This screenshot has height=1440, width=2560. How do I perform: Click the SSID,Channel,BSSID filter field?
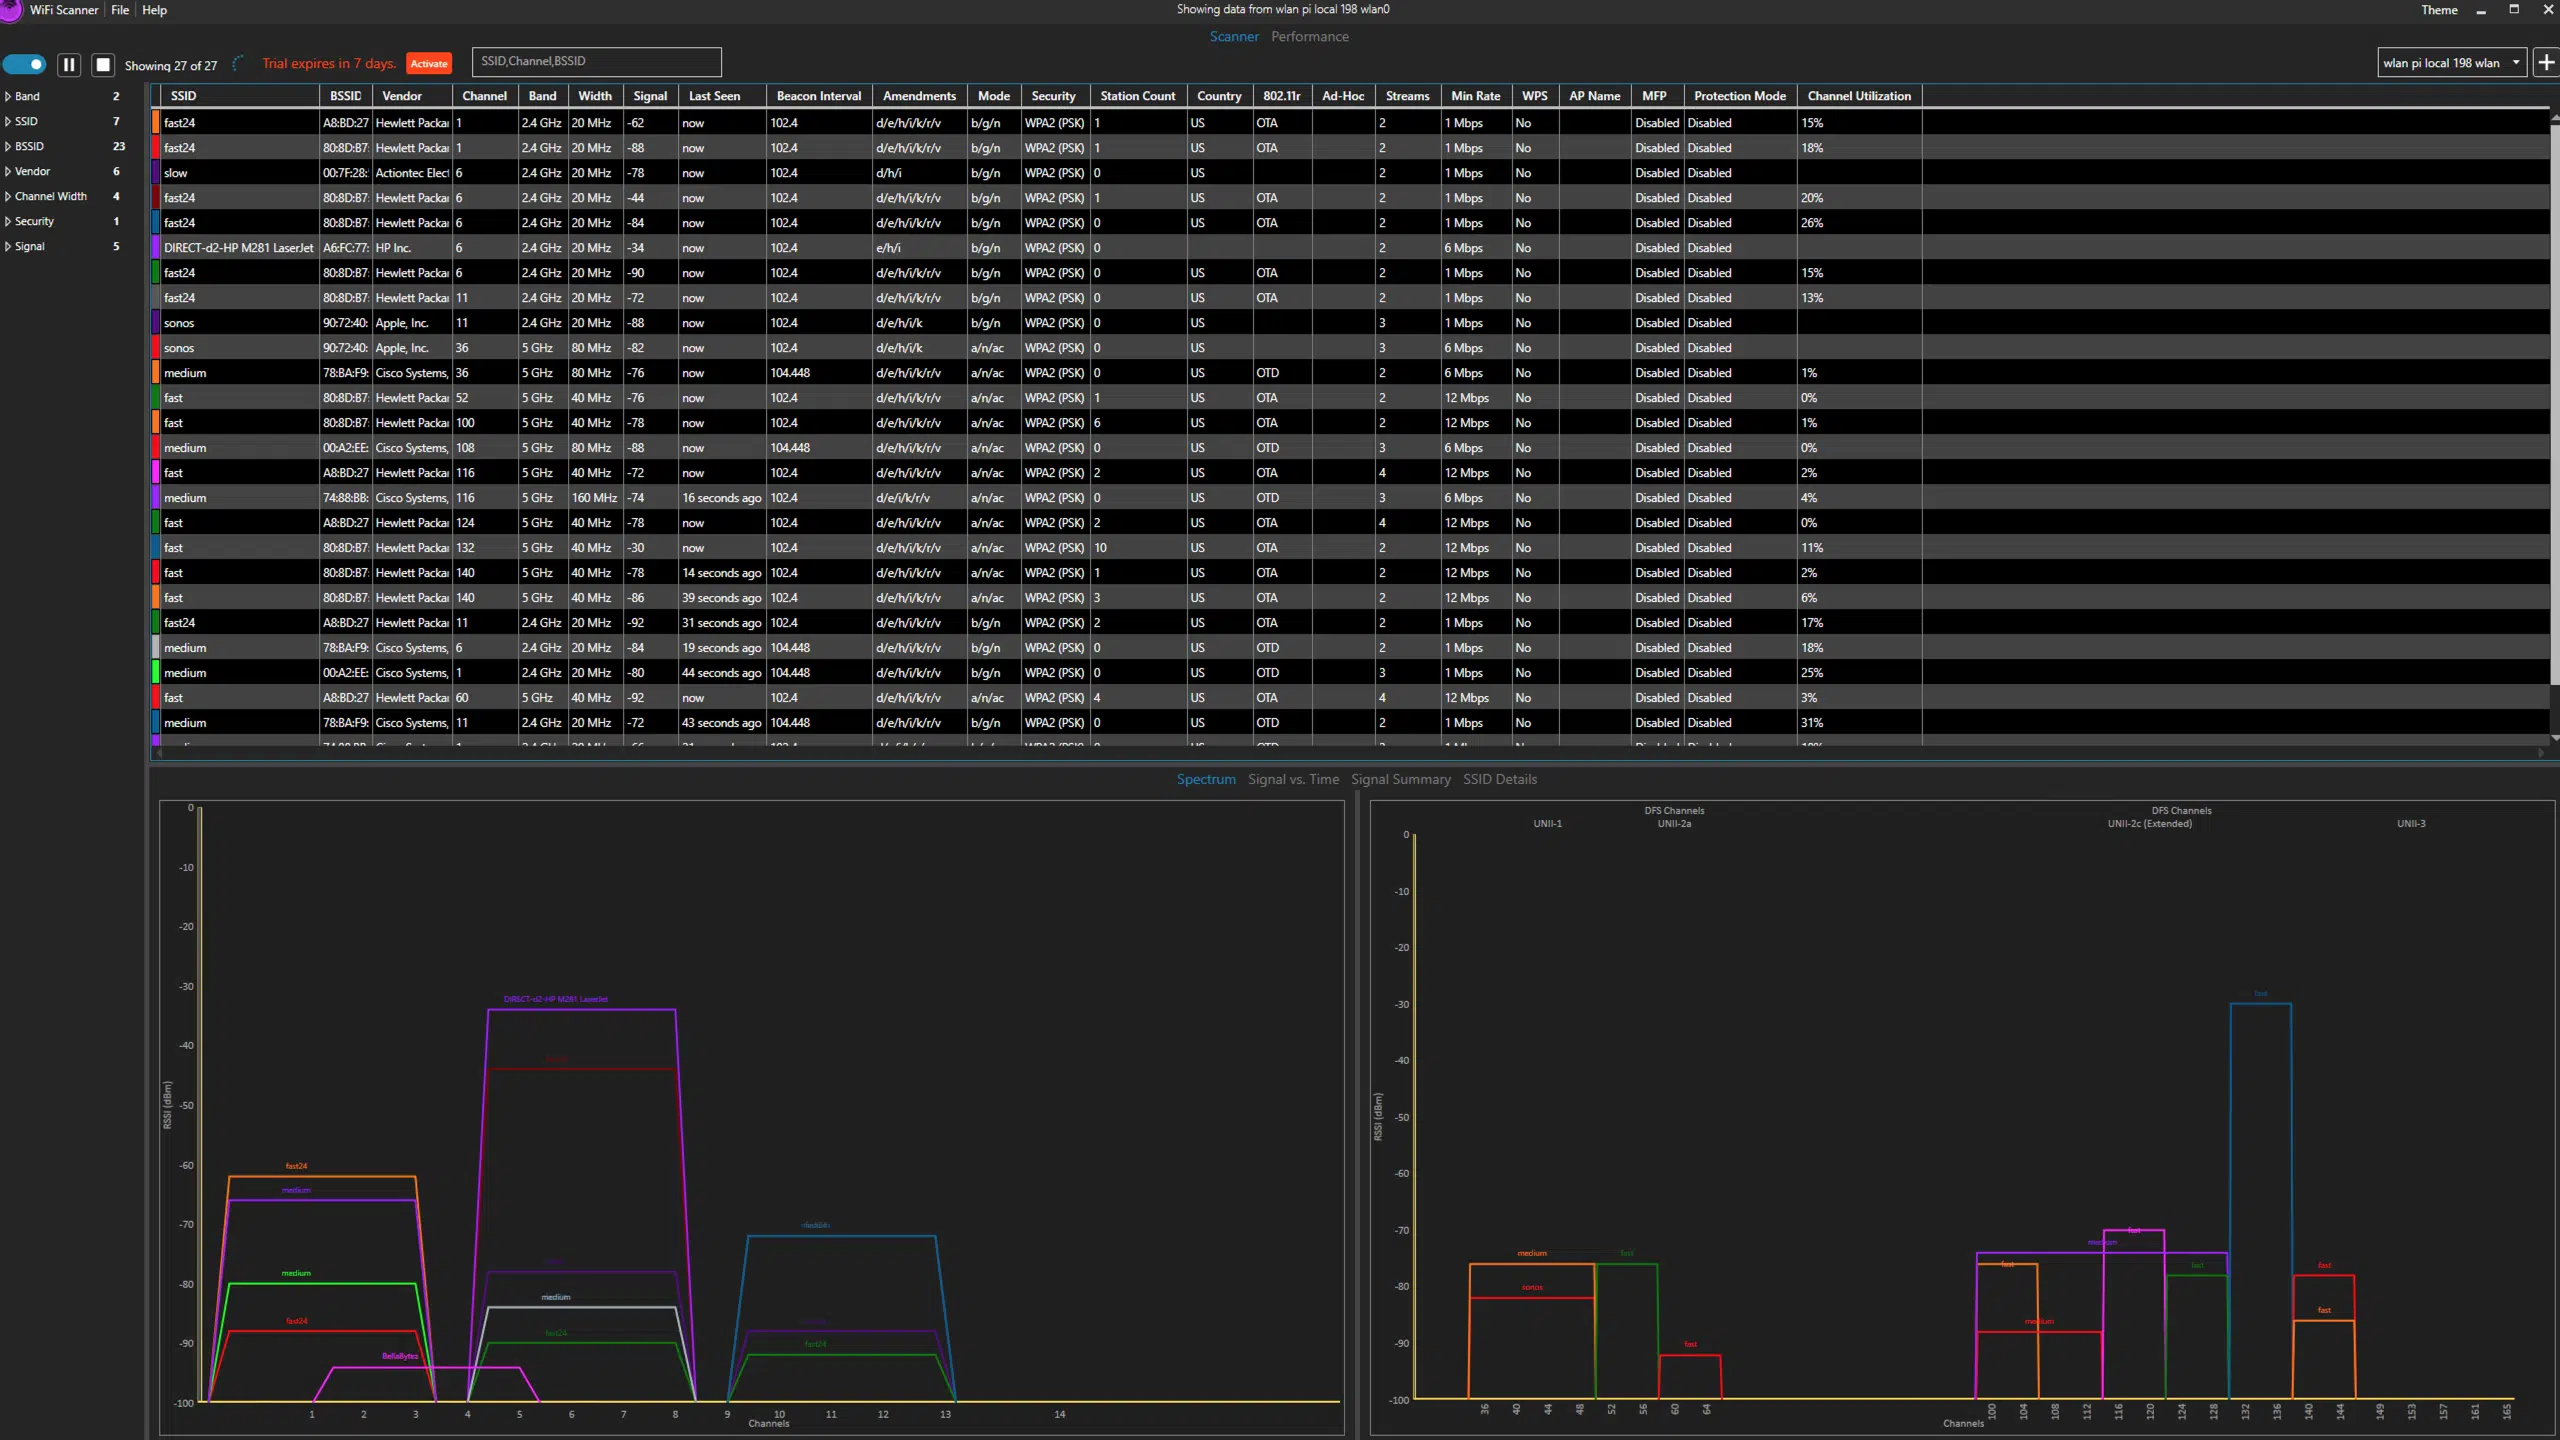pos(596,62)
